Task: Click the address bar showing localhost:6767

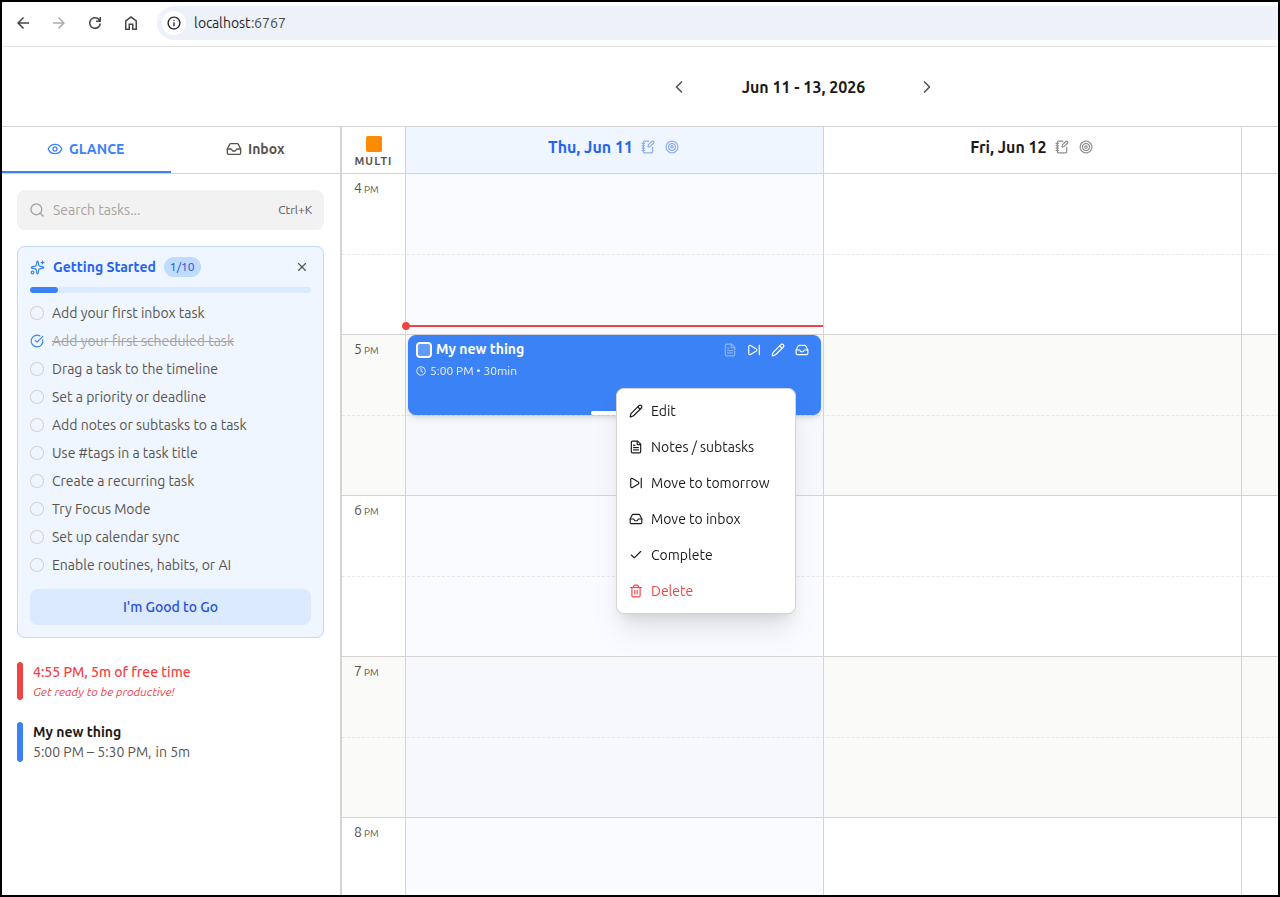Action: (720, 23)
